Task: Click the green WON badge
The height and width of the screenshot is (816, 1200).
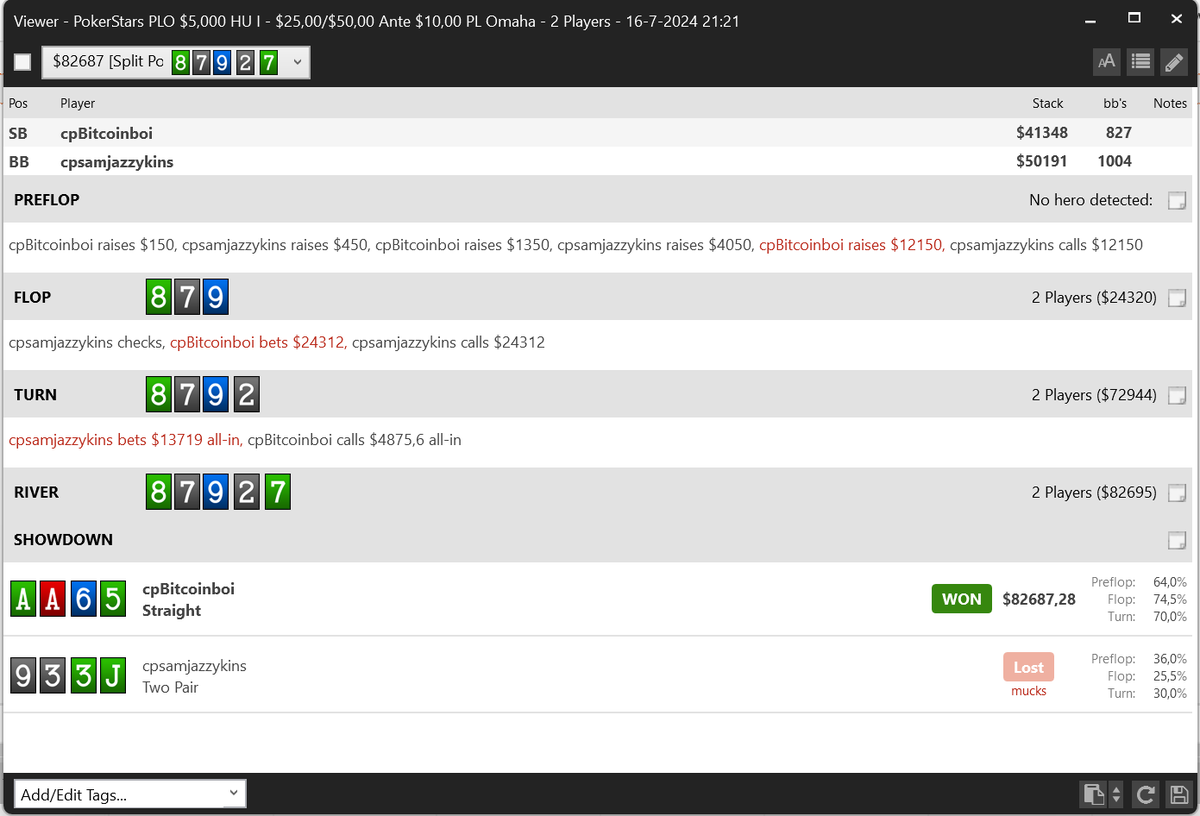Action: 961,599
